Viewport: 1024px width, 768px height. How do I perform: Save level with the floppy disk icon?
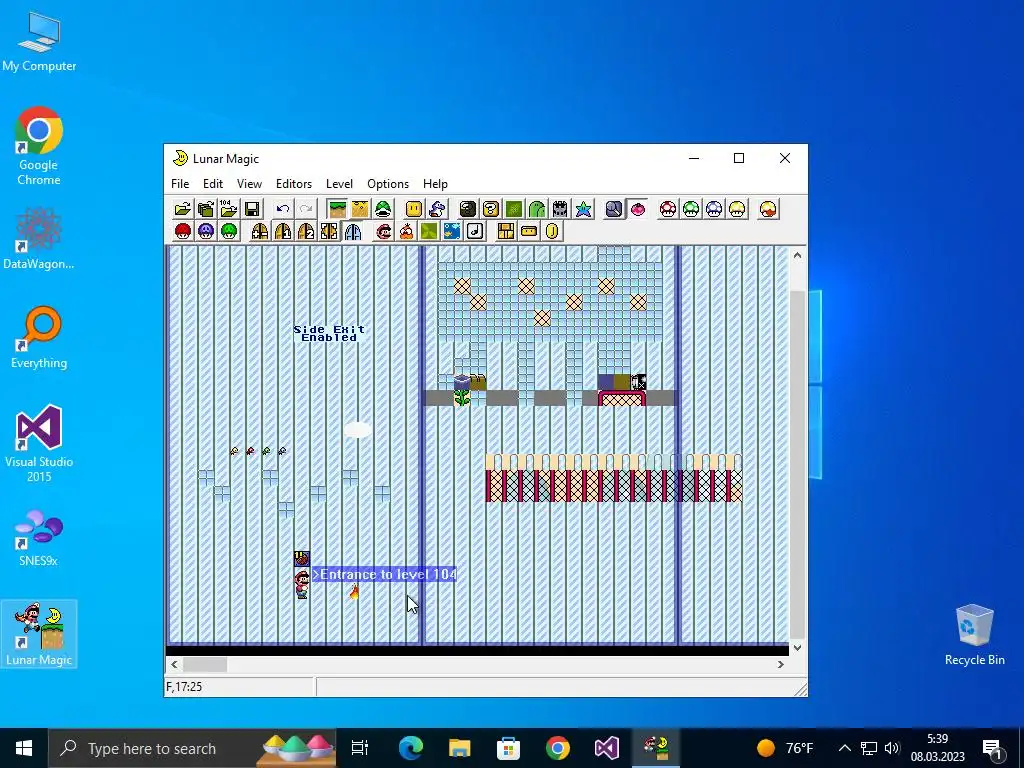coord(252,209)
